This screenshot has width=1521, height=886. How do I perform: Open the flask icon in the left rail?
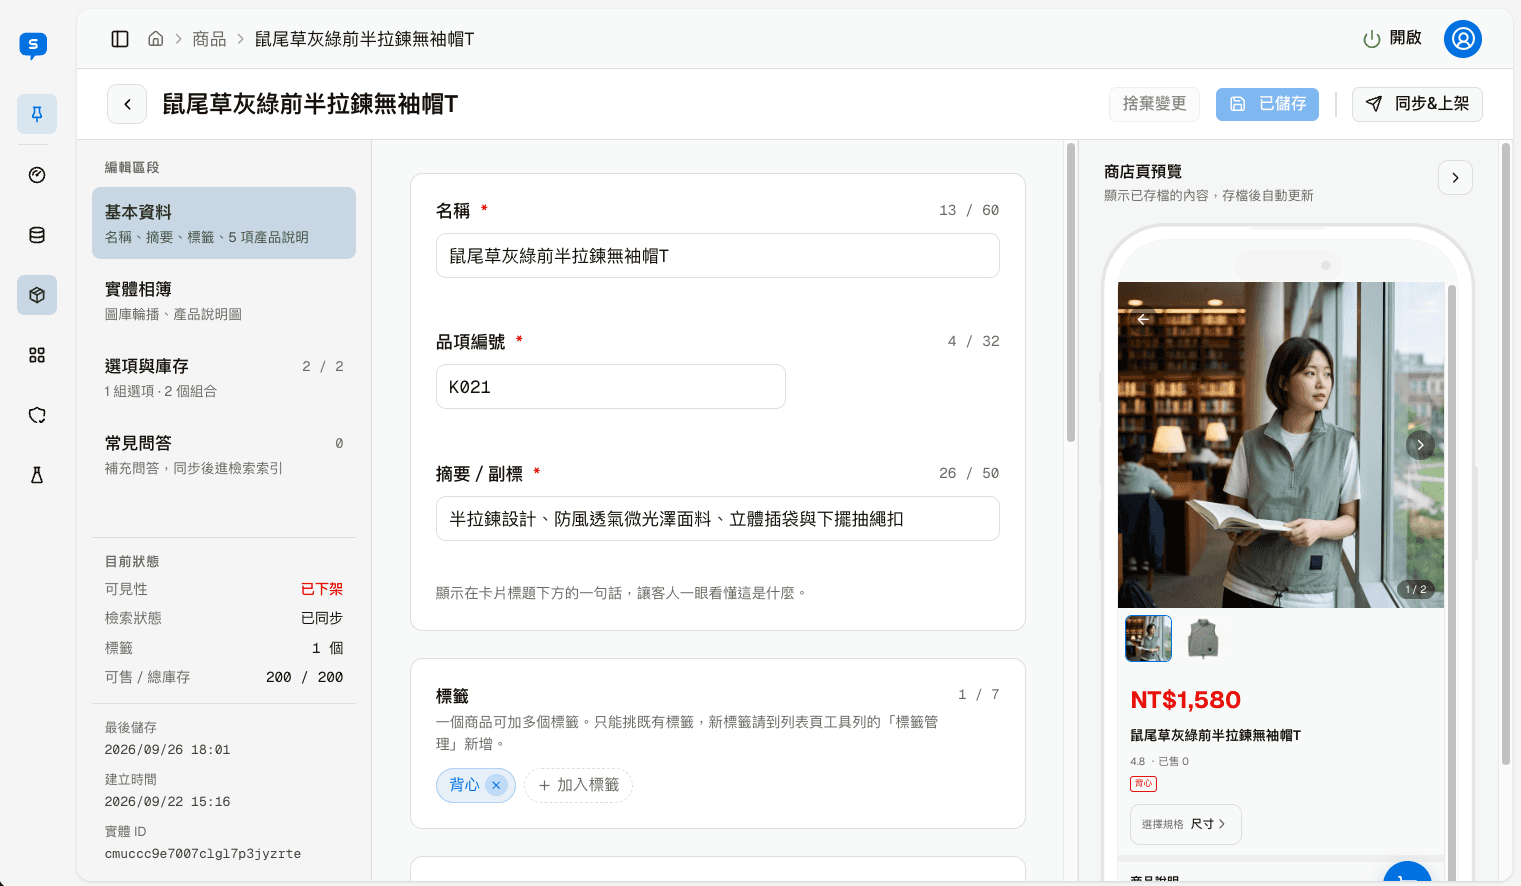click(37, 475)
